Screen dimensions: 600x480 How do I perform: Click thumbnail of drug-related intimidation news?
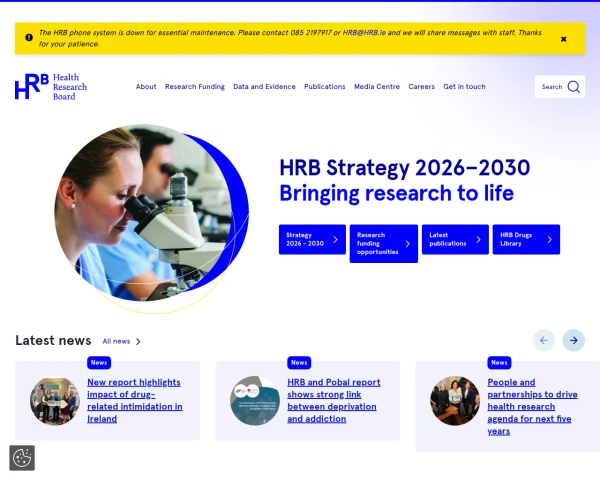55,401
